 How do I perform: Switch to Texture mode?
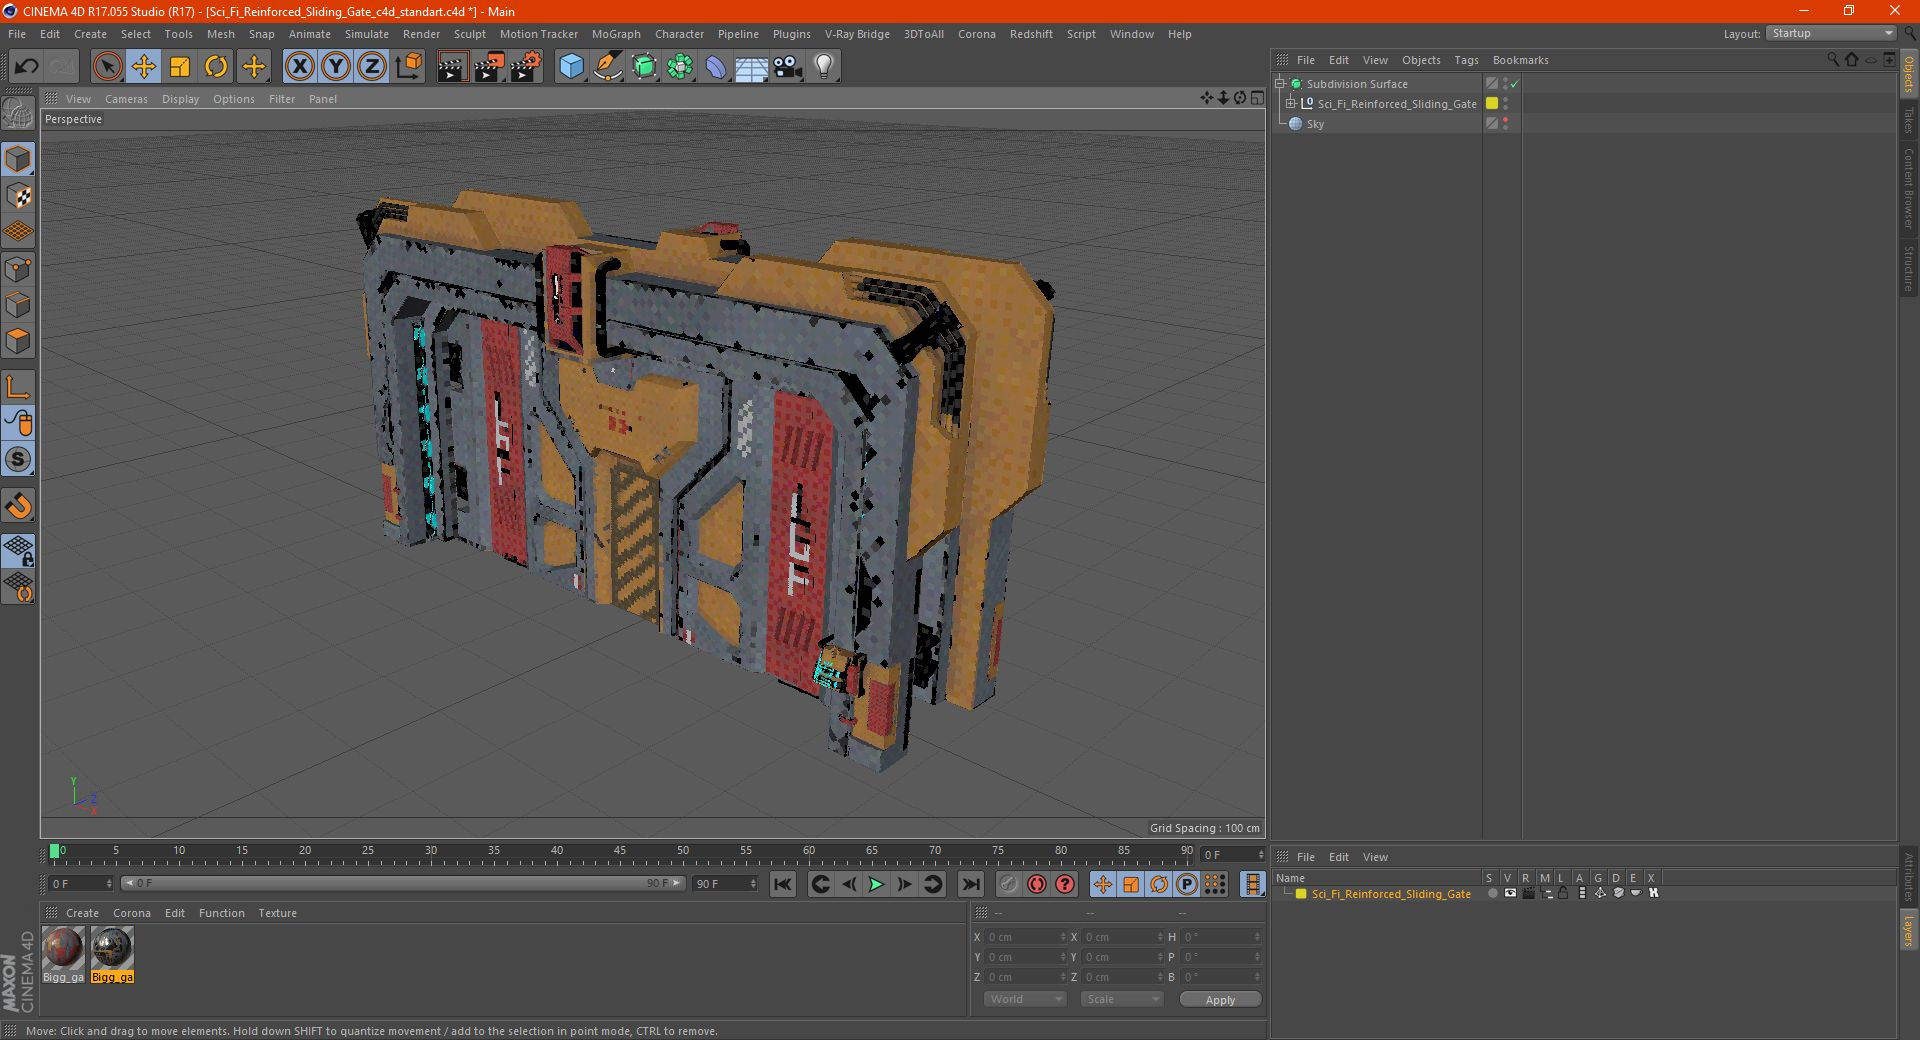[18, 196]
